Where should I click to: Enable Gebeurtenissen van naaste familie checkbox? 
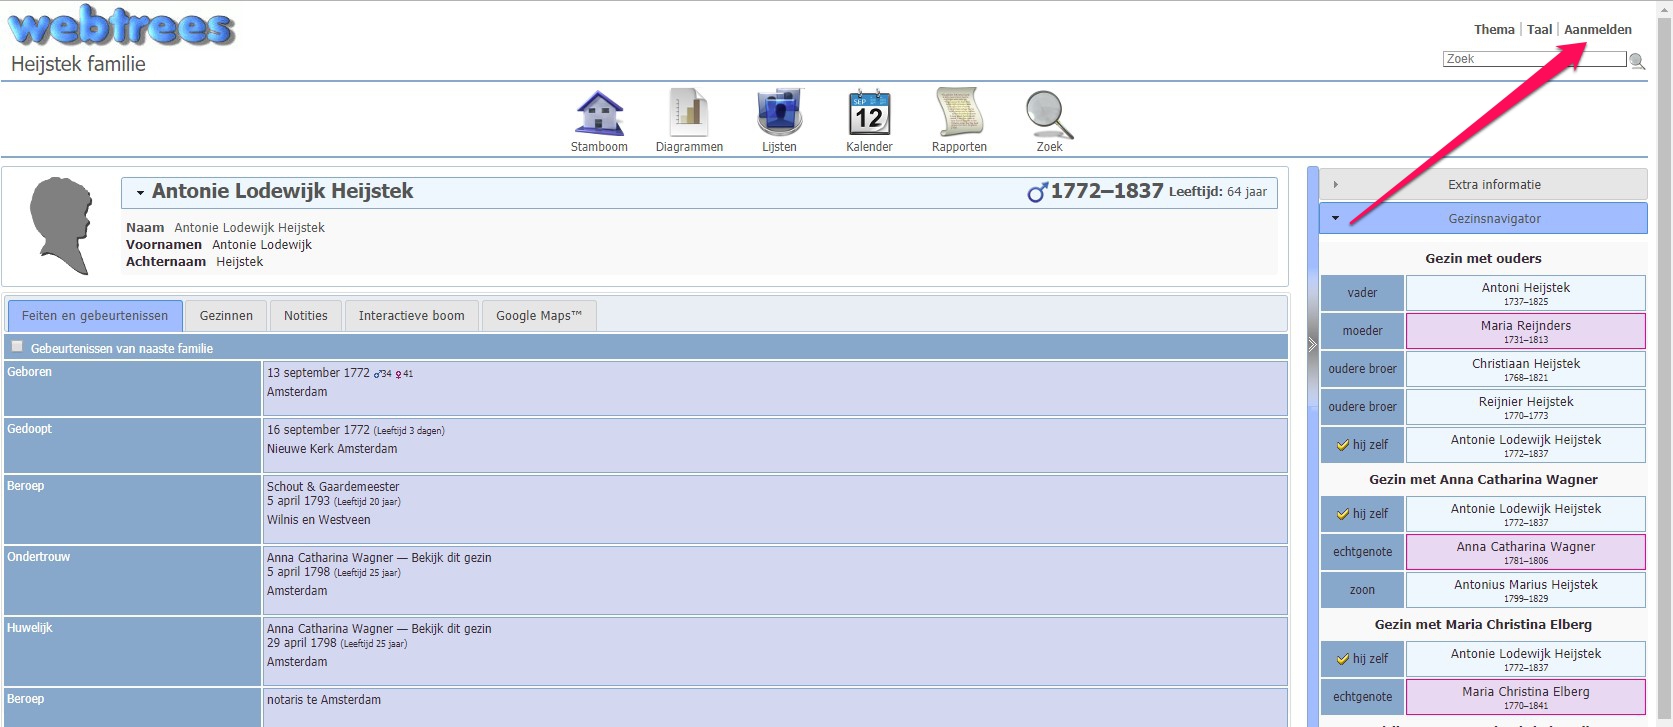pyautogui.click(x=17, y=347)
